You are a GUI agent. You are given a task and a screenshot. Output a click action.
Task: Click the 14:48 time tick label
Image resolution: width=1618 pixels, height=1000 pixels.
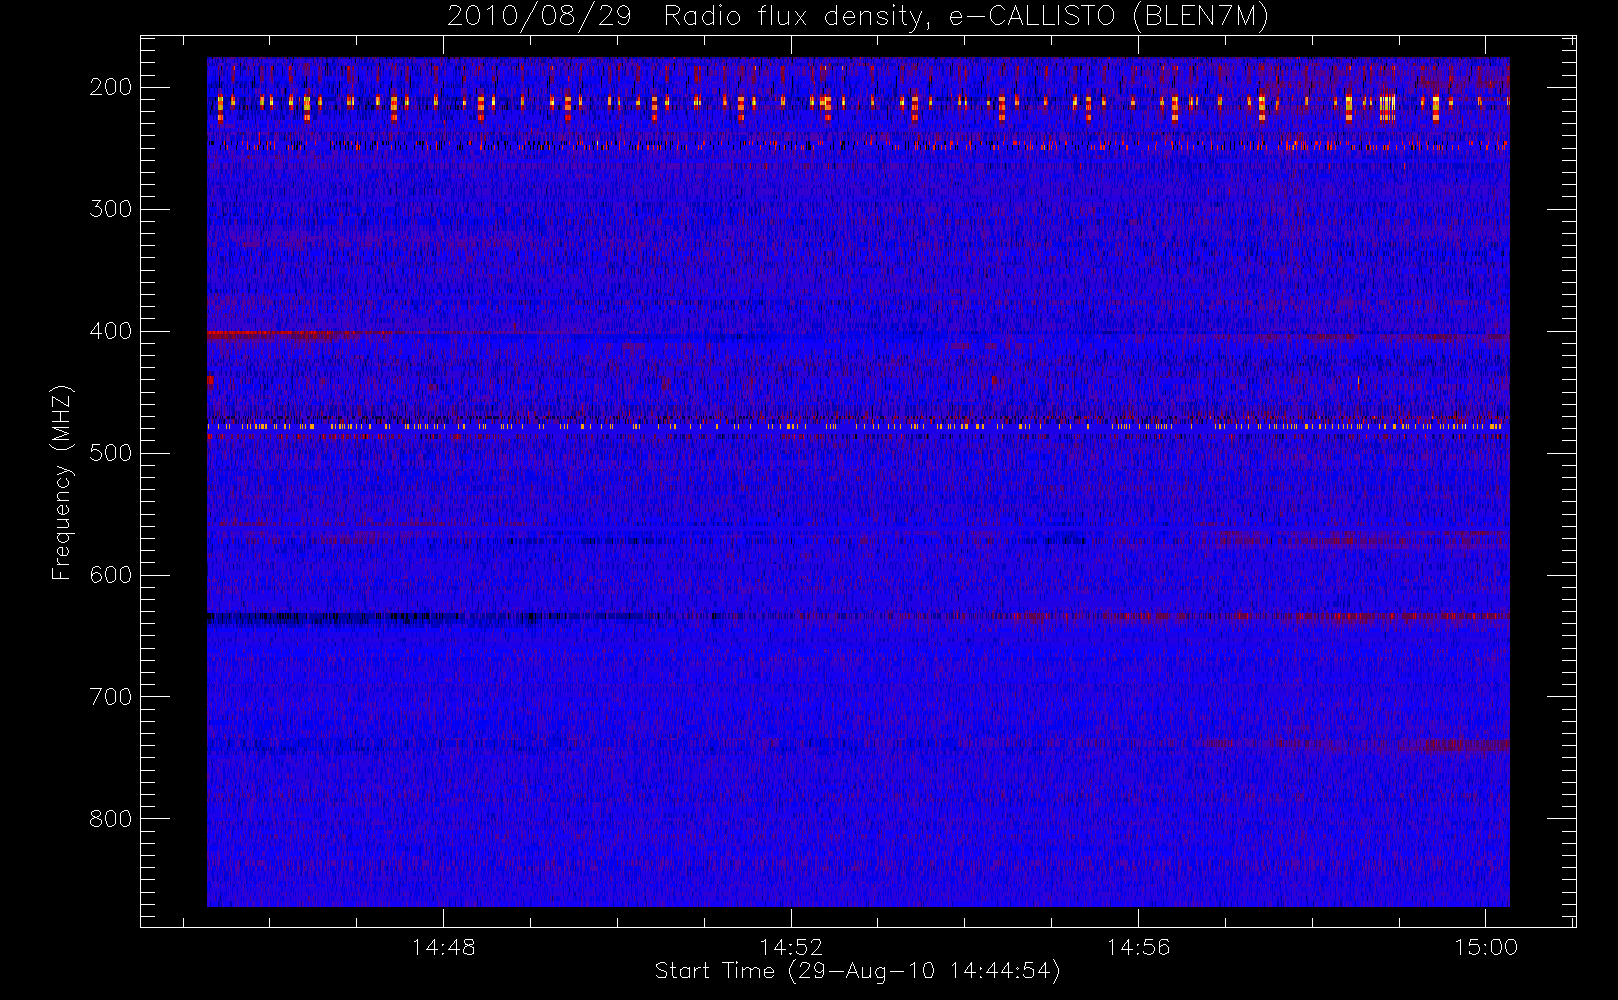click(x=443, y=947)
